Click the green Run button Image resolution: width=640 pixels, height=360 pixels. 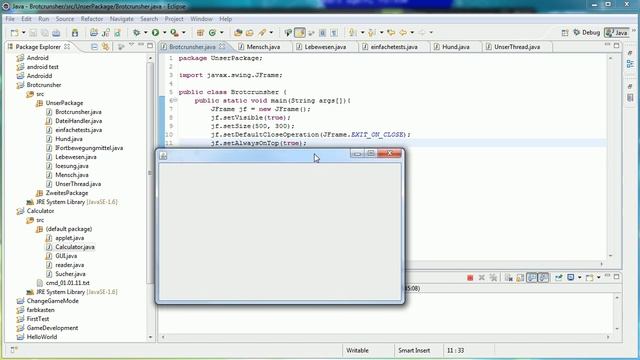156,33
